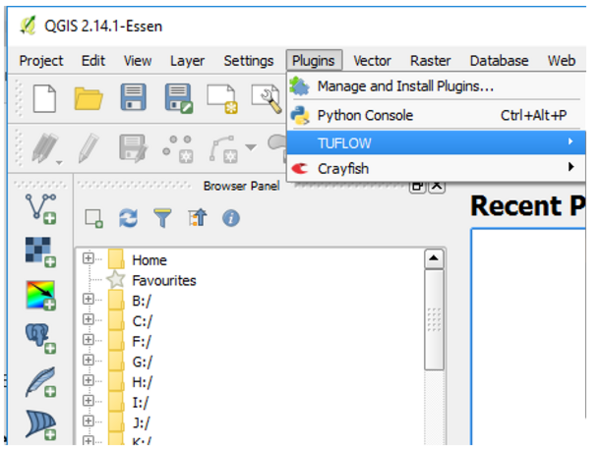The image size is (600, 450).
Task: Click the browser panel scrollbar up arrow
Action: (x=433, y=258)
